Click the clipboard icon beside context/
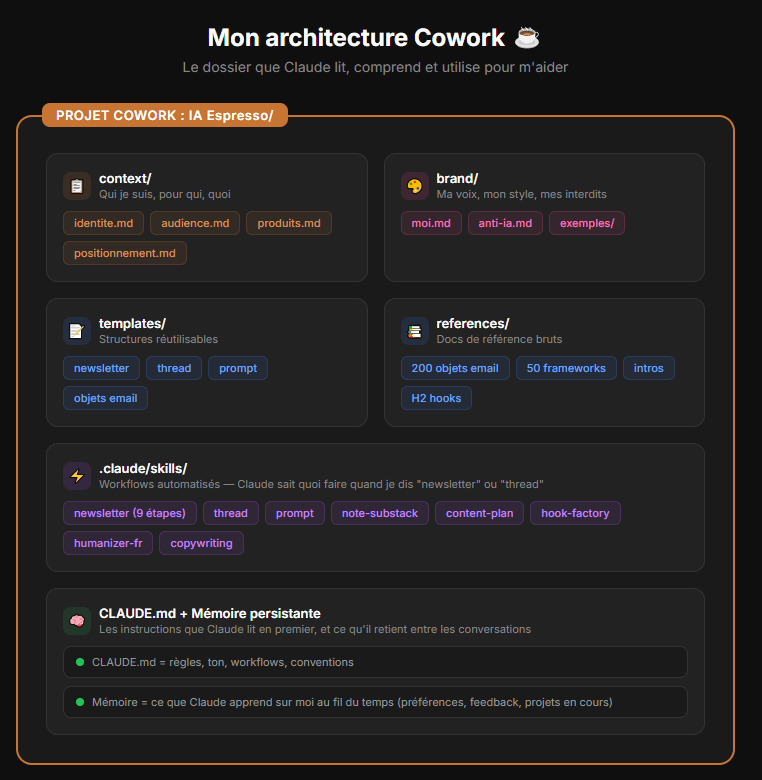Screen dimensions: 762x780 (x=77, y=186)
